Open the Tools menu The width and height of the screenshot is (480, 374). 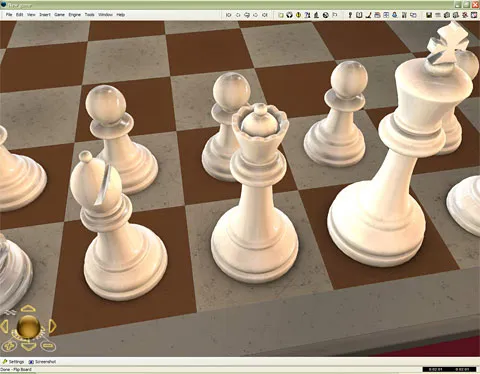89,15
